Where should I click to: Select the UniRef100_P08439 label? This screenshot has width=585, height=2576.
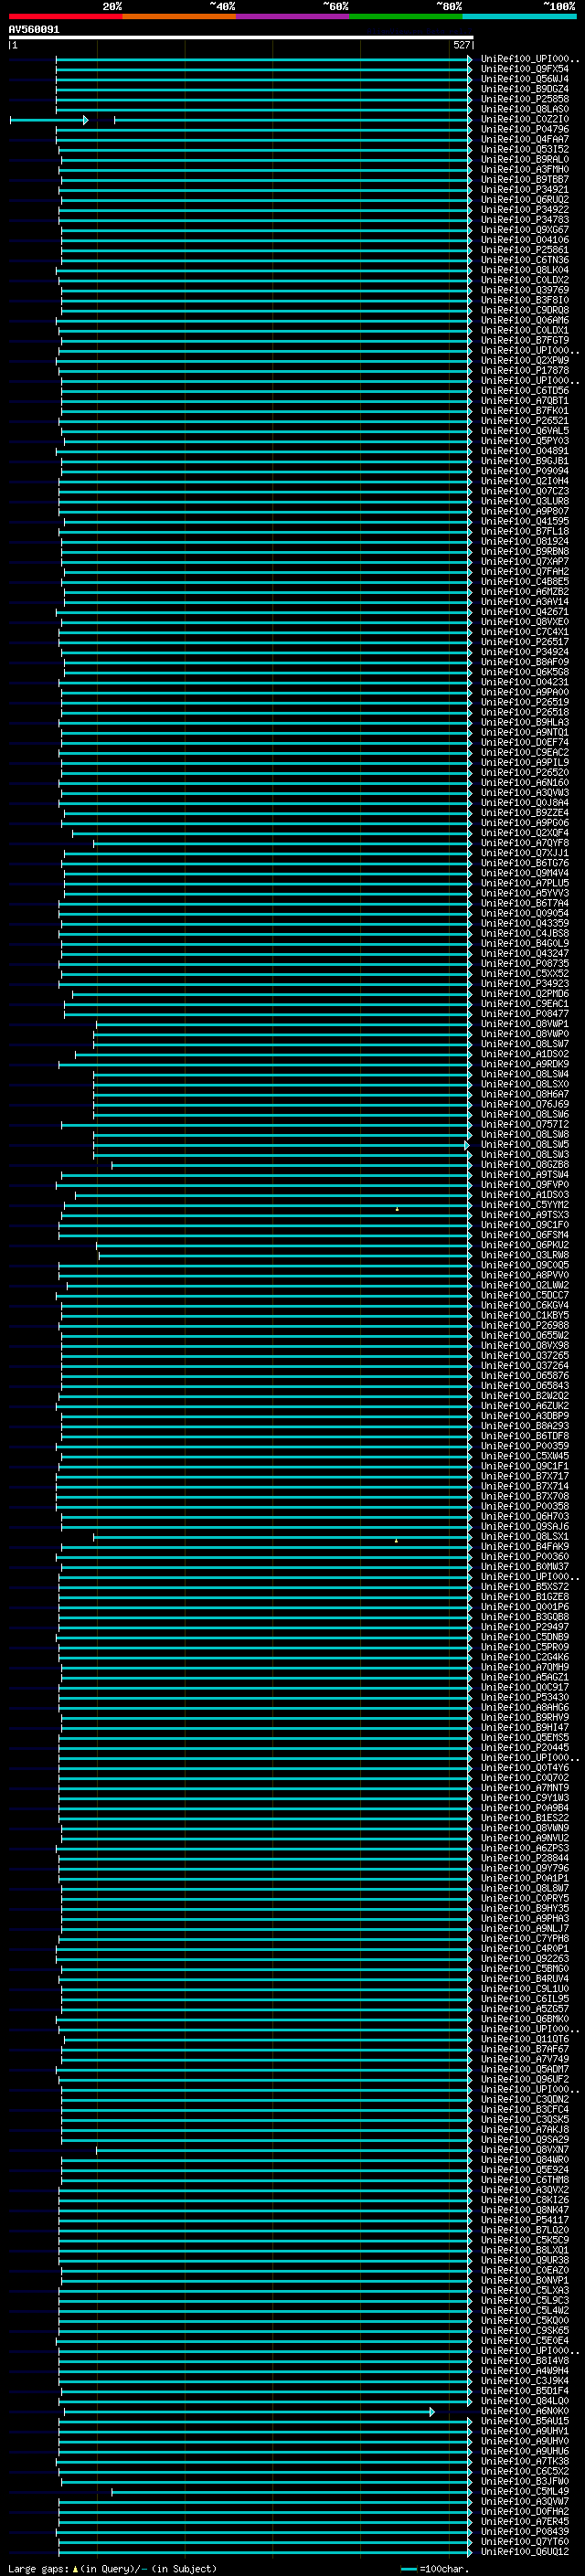524,2531
